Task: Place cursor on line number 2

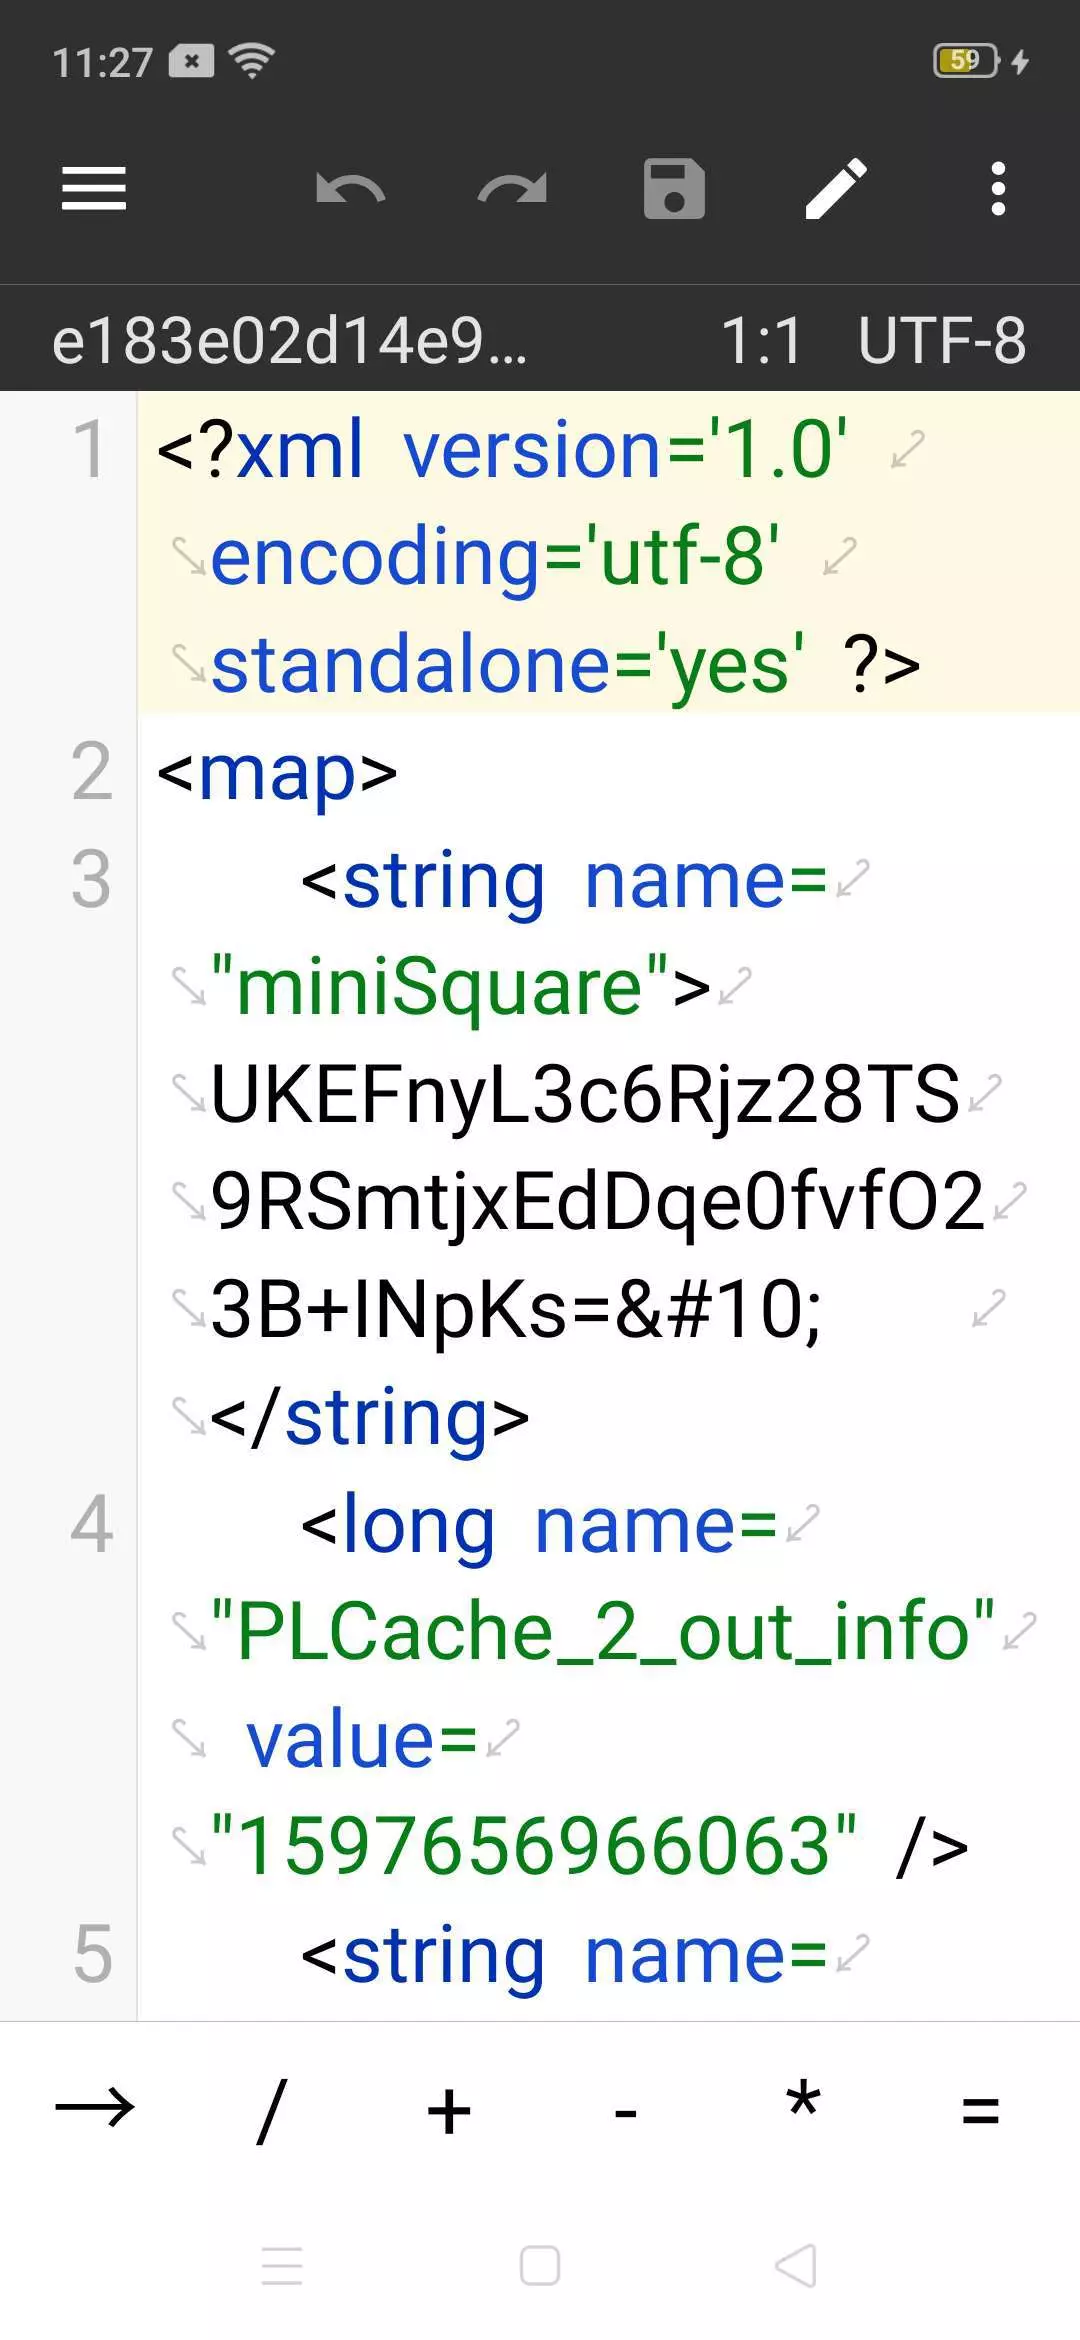Action: tap(90, 772)
